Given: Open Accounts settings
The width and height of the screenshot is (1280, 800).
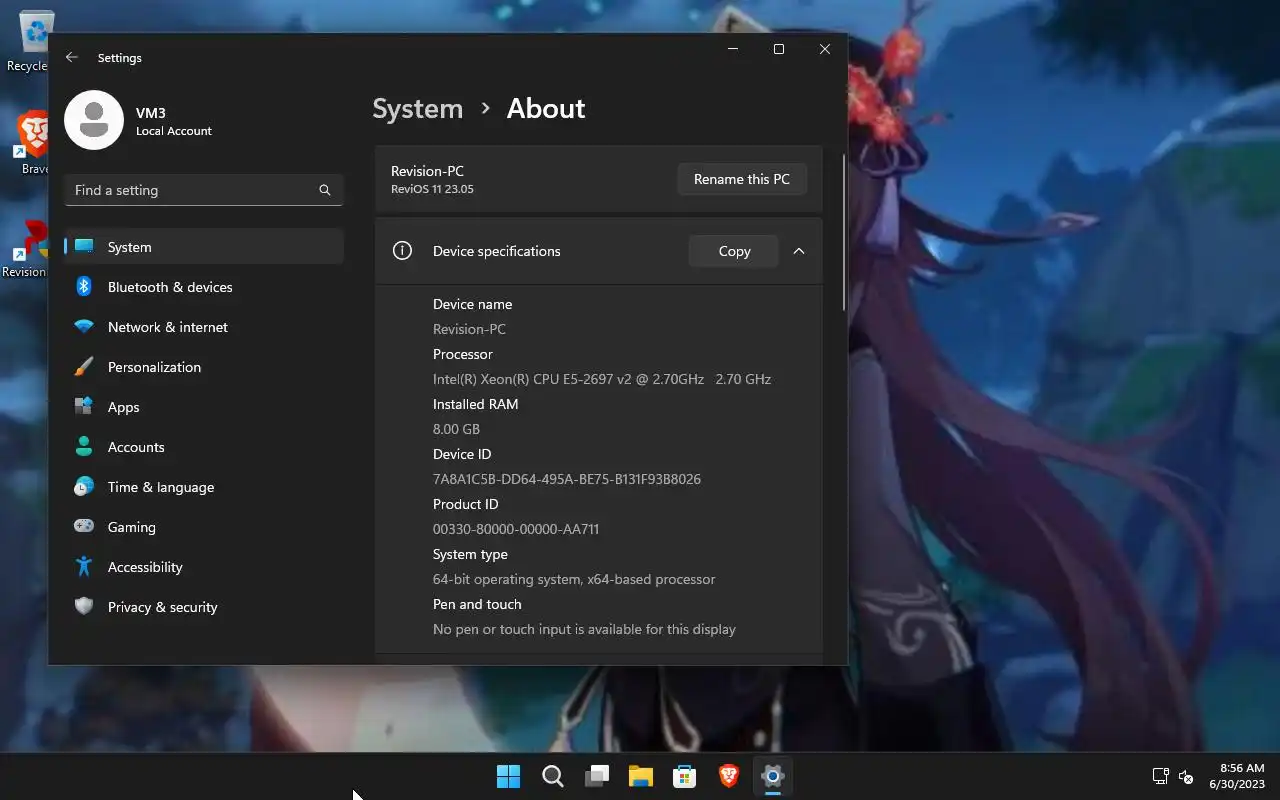Looking at the screenshot, I should (x=204, y=447).
